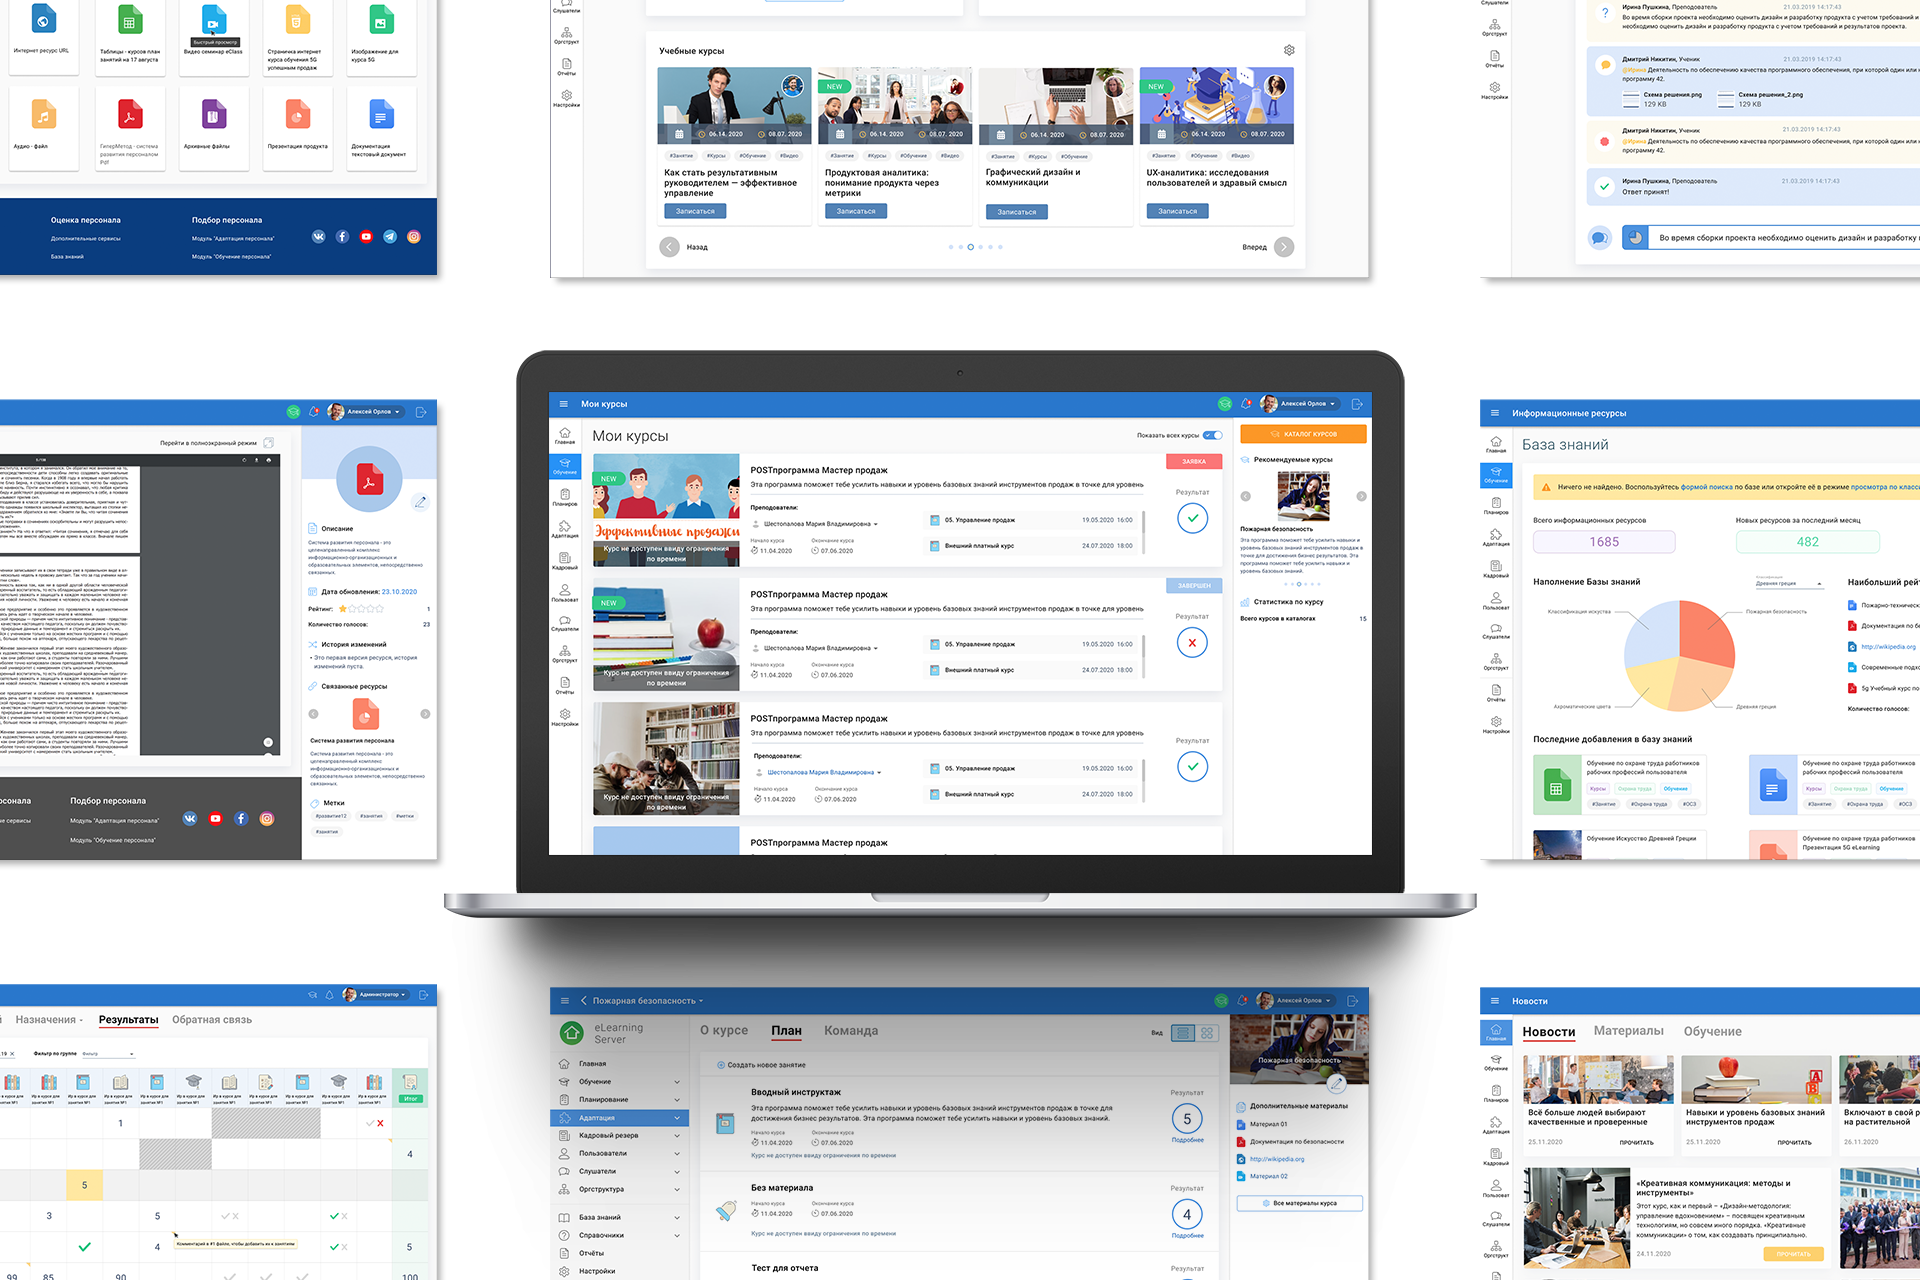
Task: Open Слушатели icon in Мои курсы sidebar
Action: pyautogui.click(x=565, y=623)
